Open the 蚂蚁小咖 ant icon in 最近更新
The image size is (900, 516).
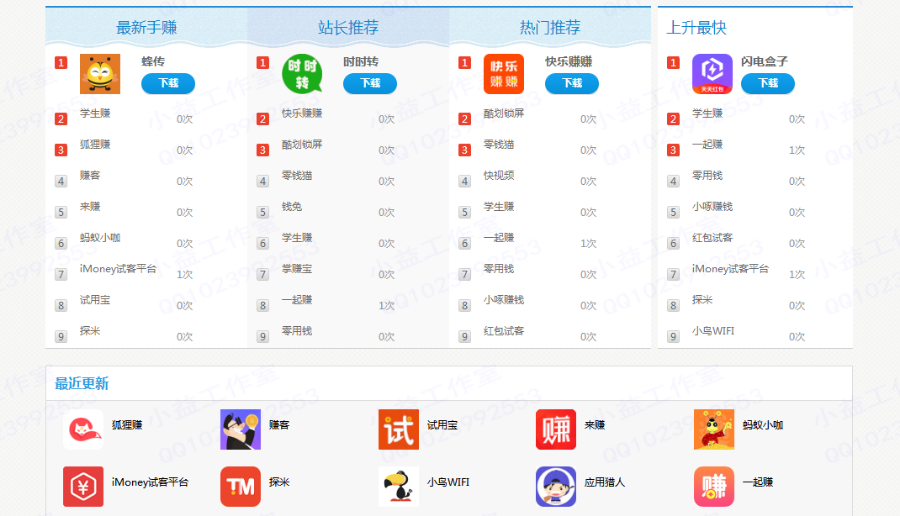pos(713,429)
